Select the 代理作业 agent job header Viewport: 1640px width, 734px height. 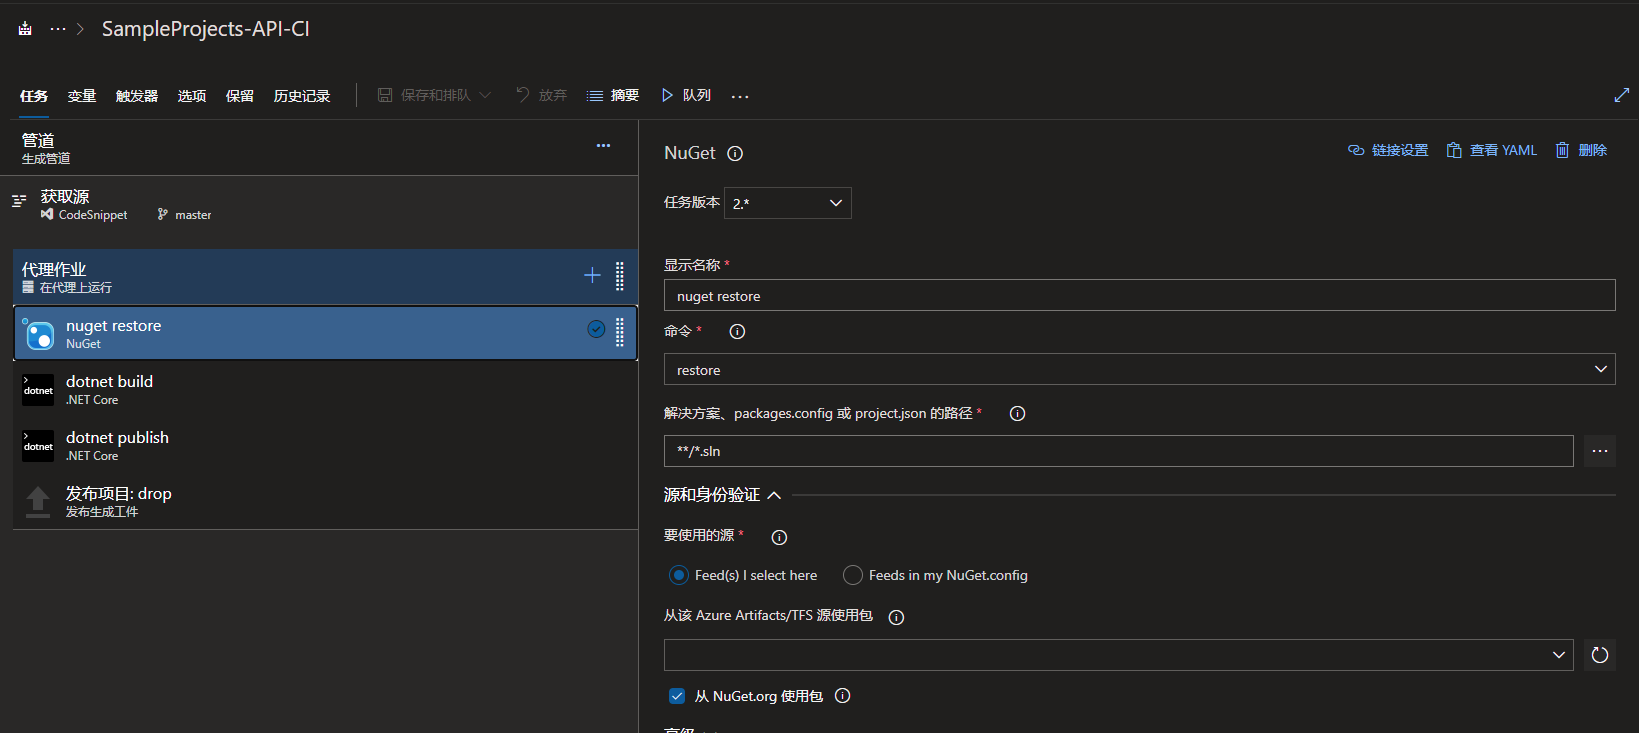point(325,277)
